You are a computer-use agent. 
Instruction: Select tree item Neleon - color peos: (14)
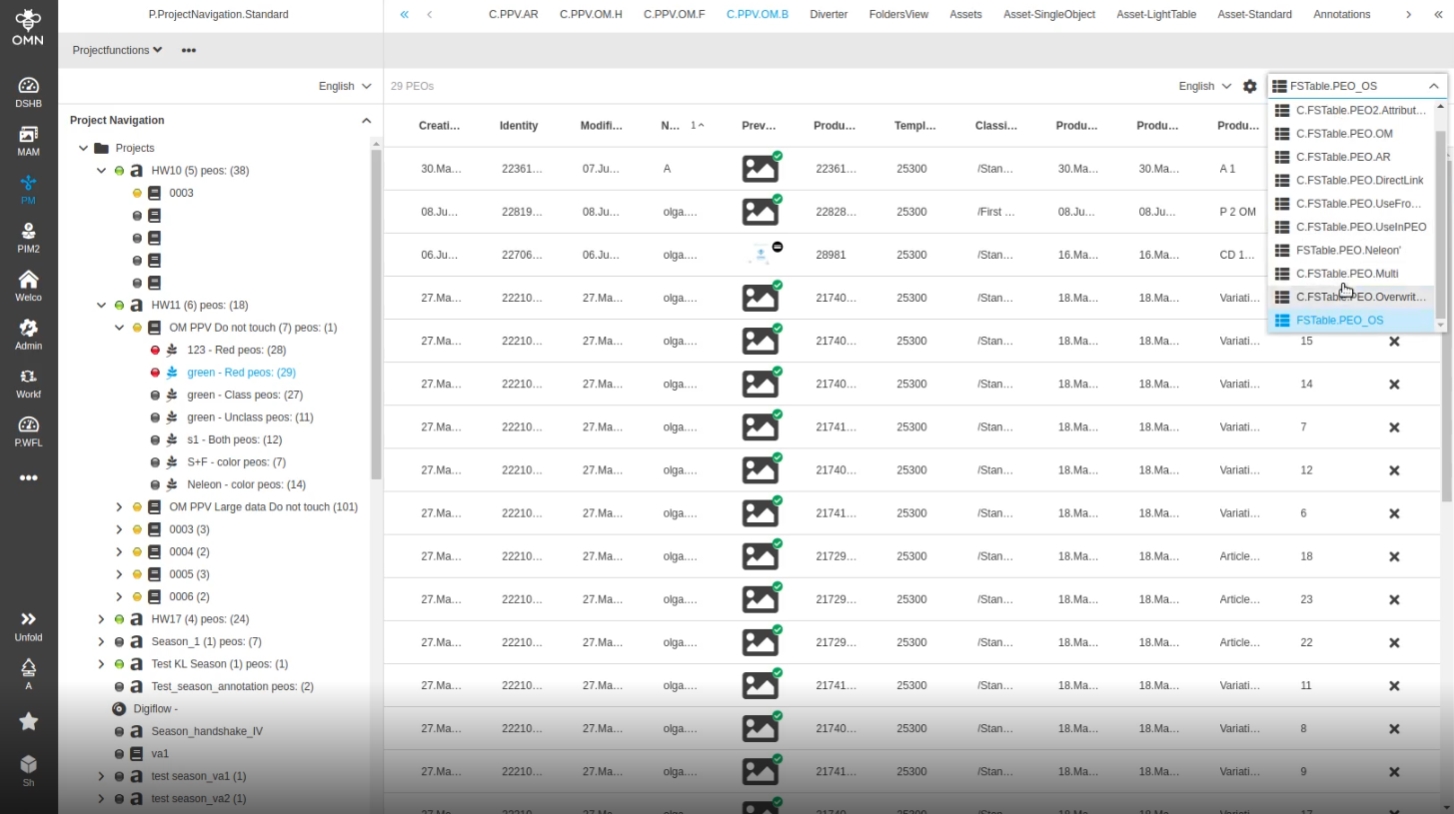click(x=247, y=485)
